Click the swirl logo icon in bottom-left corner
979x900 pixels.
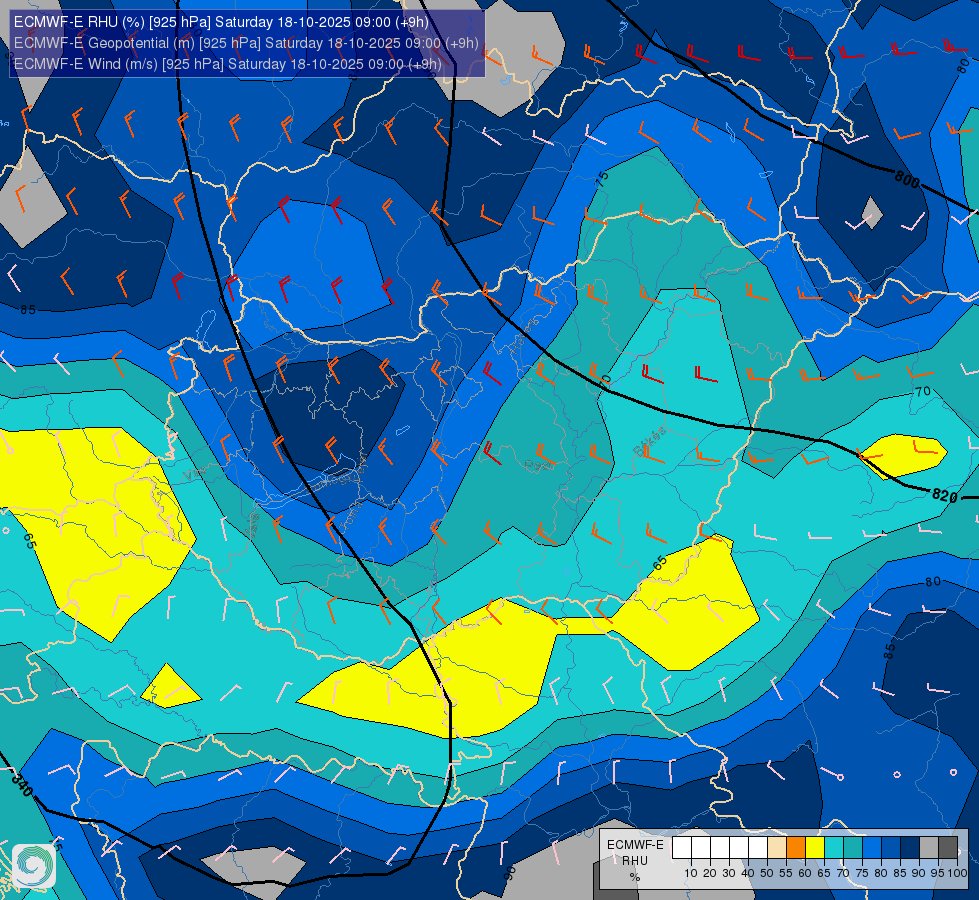coord(34,866)
